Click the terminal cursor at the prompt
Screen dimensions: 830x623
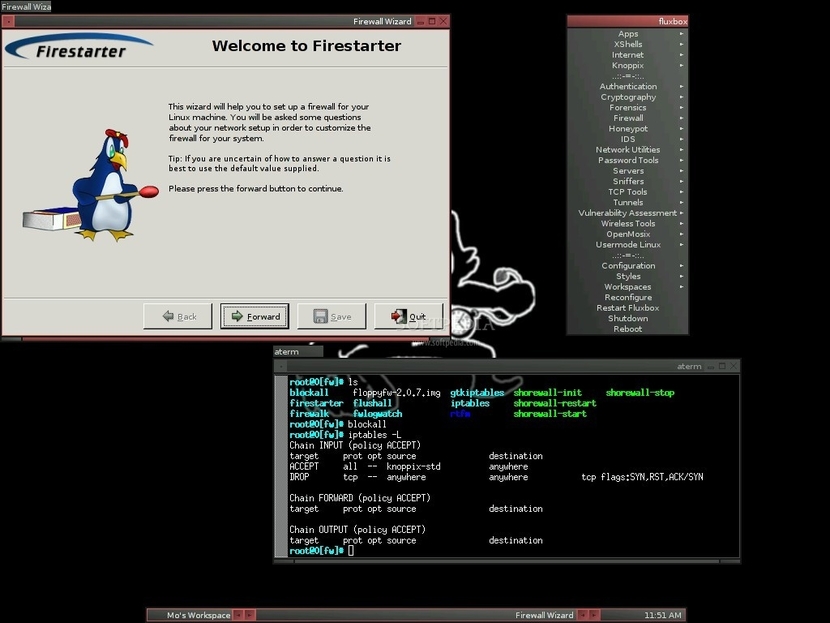click(x=351, y=551)
